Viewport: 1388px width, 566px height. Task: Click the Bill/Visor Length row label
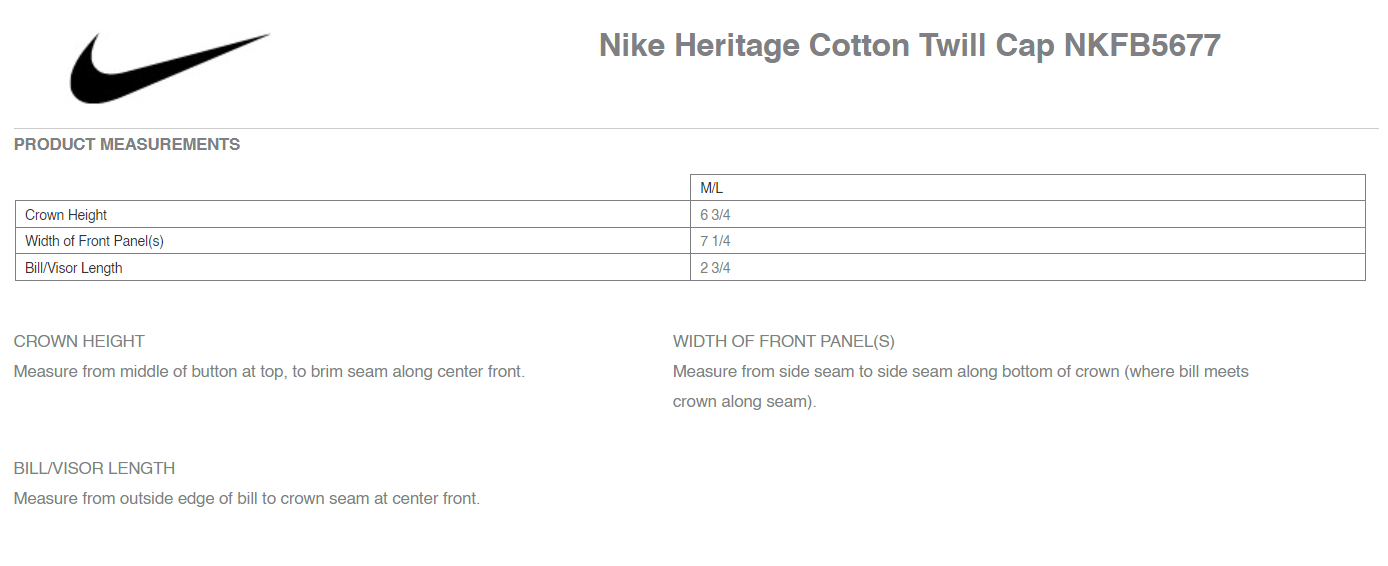74,268
